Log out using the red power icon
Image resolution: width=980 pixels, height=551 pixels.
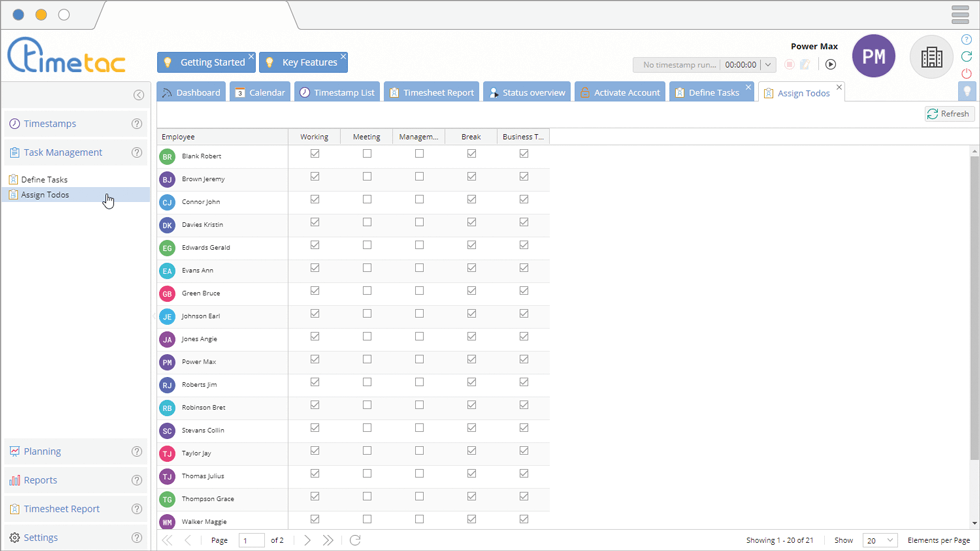966,73
